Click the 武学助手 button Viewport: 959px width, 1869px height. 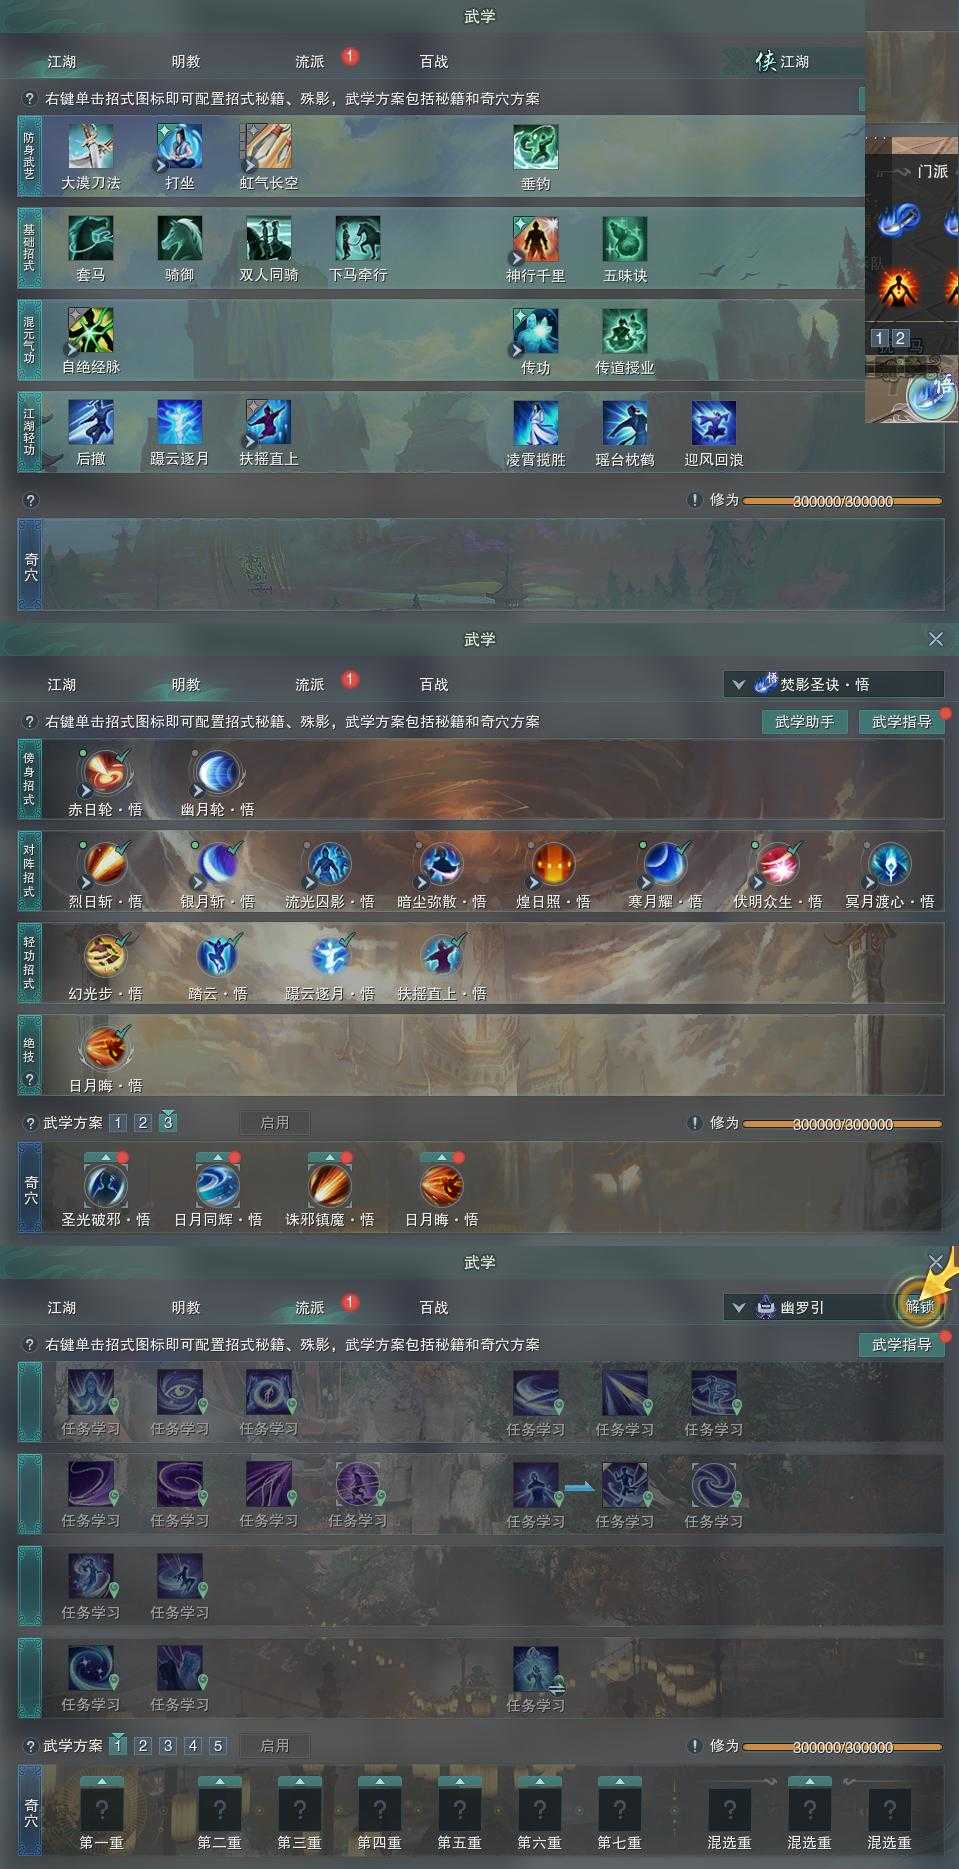click(x=805, y=722)
